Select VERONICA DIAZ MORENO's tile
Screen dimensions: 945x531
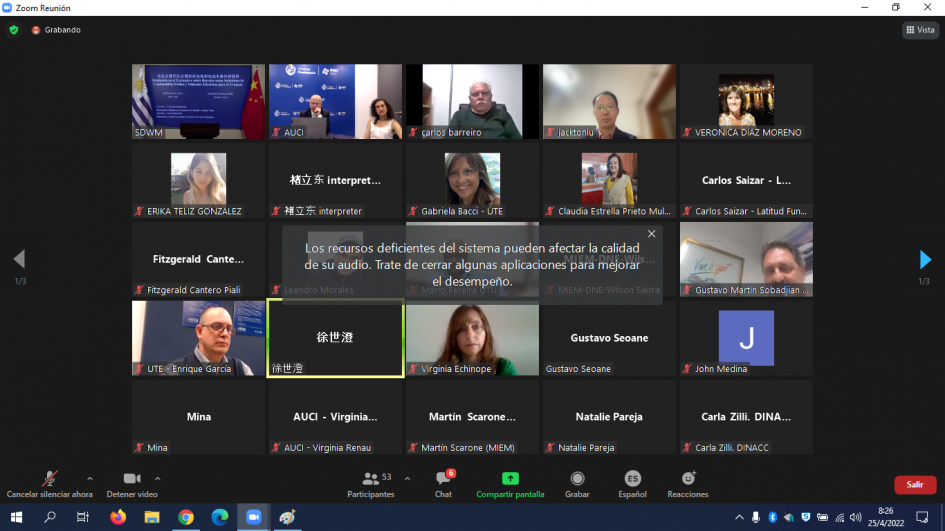[746, 101]
